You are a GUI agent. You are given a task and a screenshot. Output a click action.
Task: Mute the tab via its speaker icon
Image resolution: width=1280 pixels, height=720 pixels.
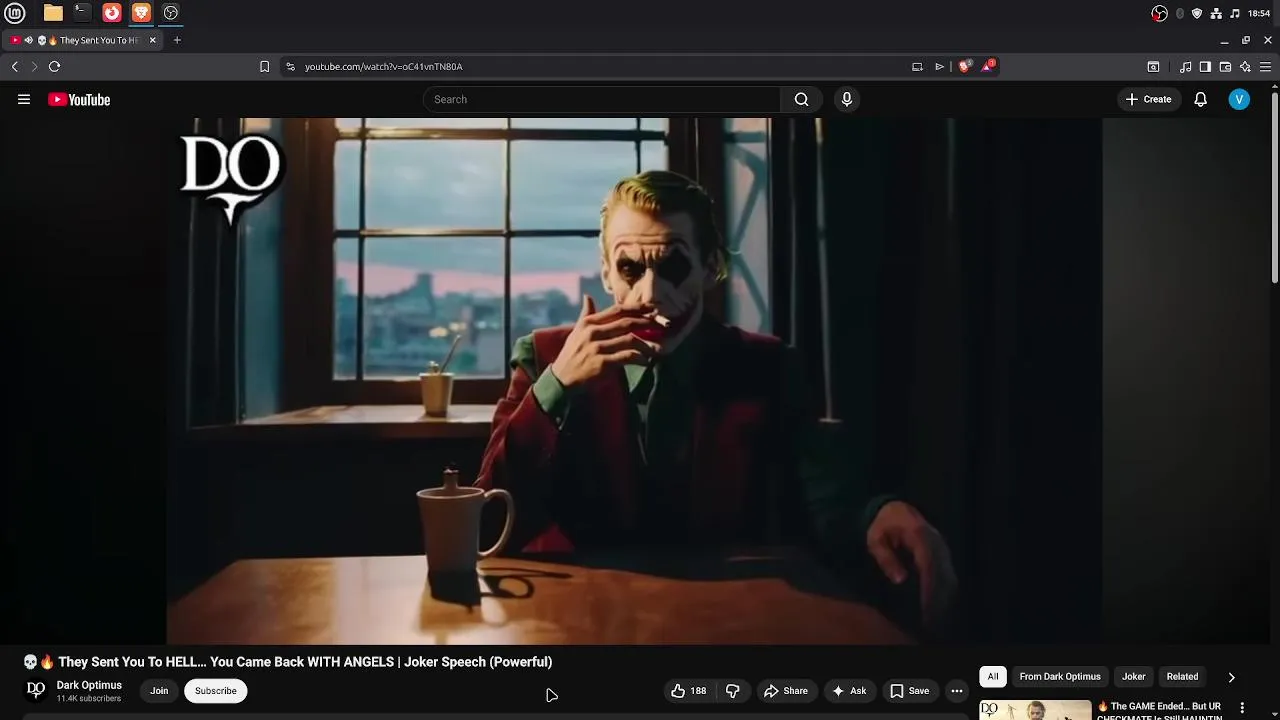(28, 40)
